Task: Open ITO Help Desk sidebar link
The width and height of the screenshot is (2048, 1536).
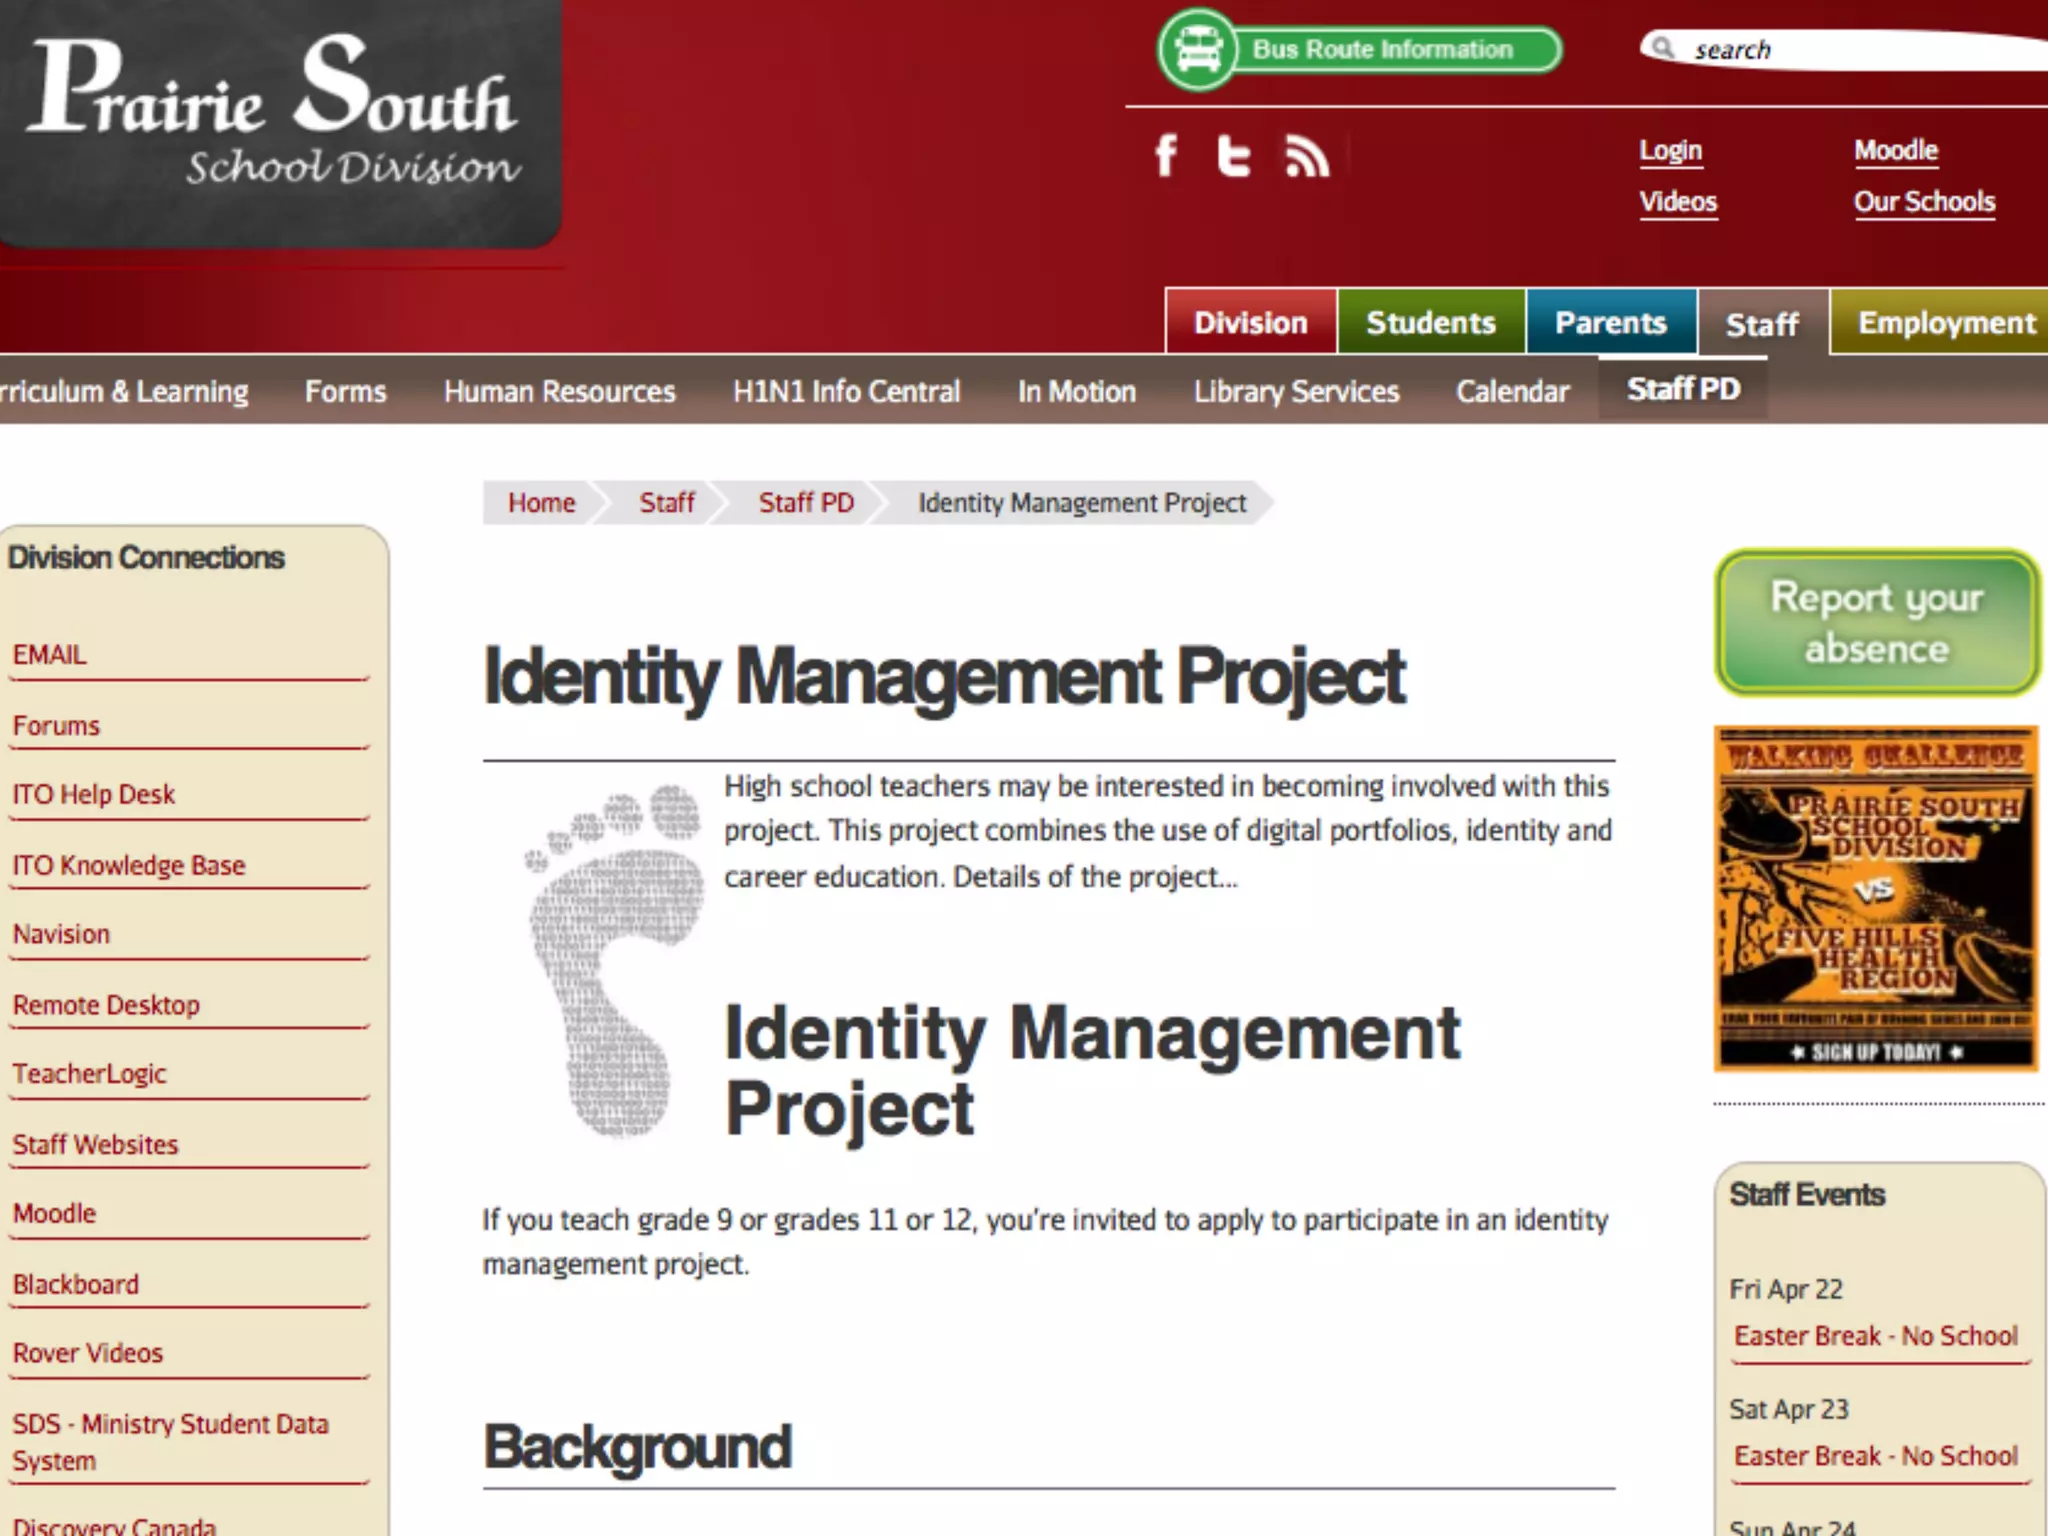Action: click(94, 794)
